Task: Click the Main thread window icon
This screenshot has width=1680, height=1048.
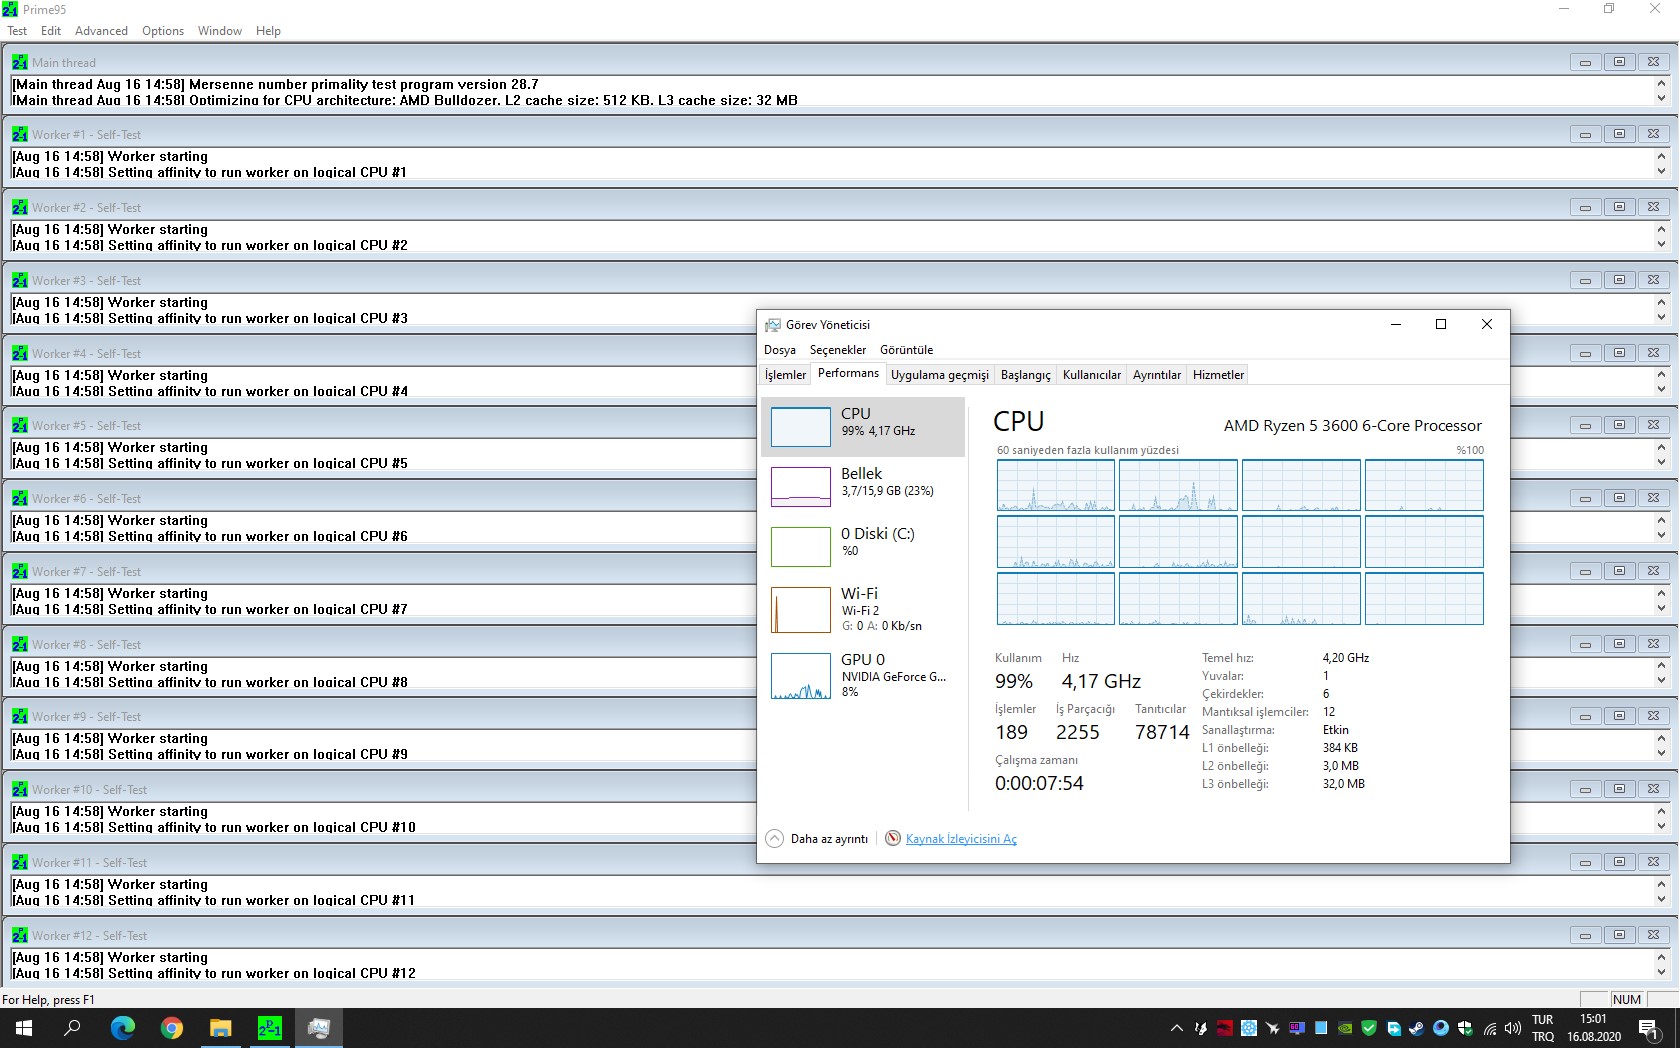Action: pos(20,62)
